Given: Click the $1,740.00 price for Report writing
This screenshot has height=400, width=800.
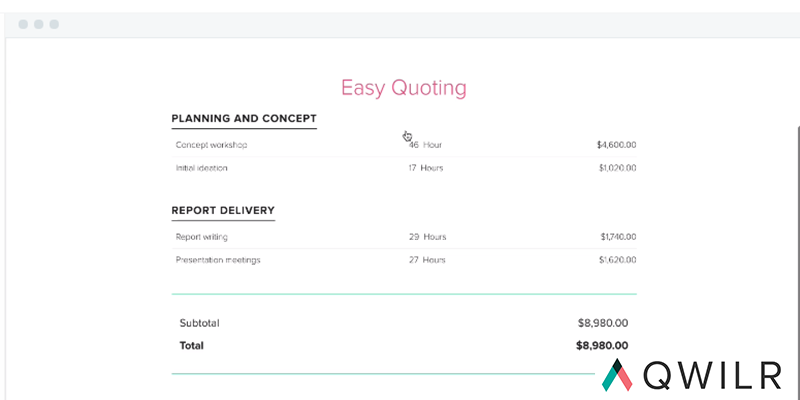Looking at the screenshot, I should (618, 237).
